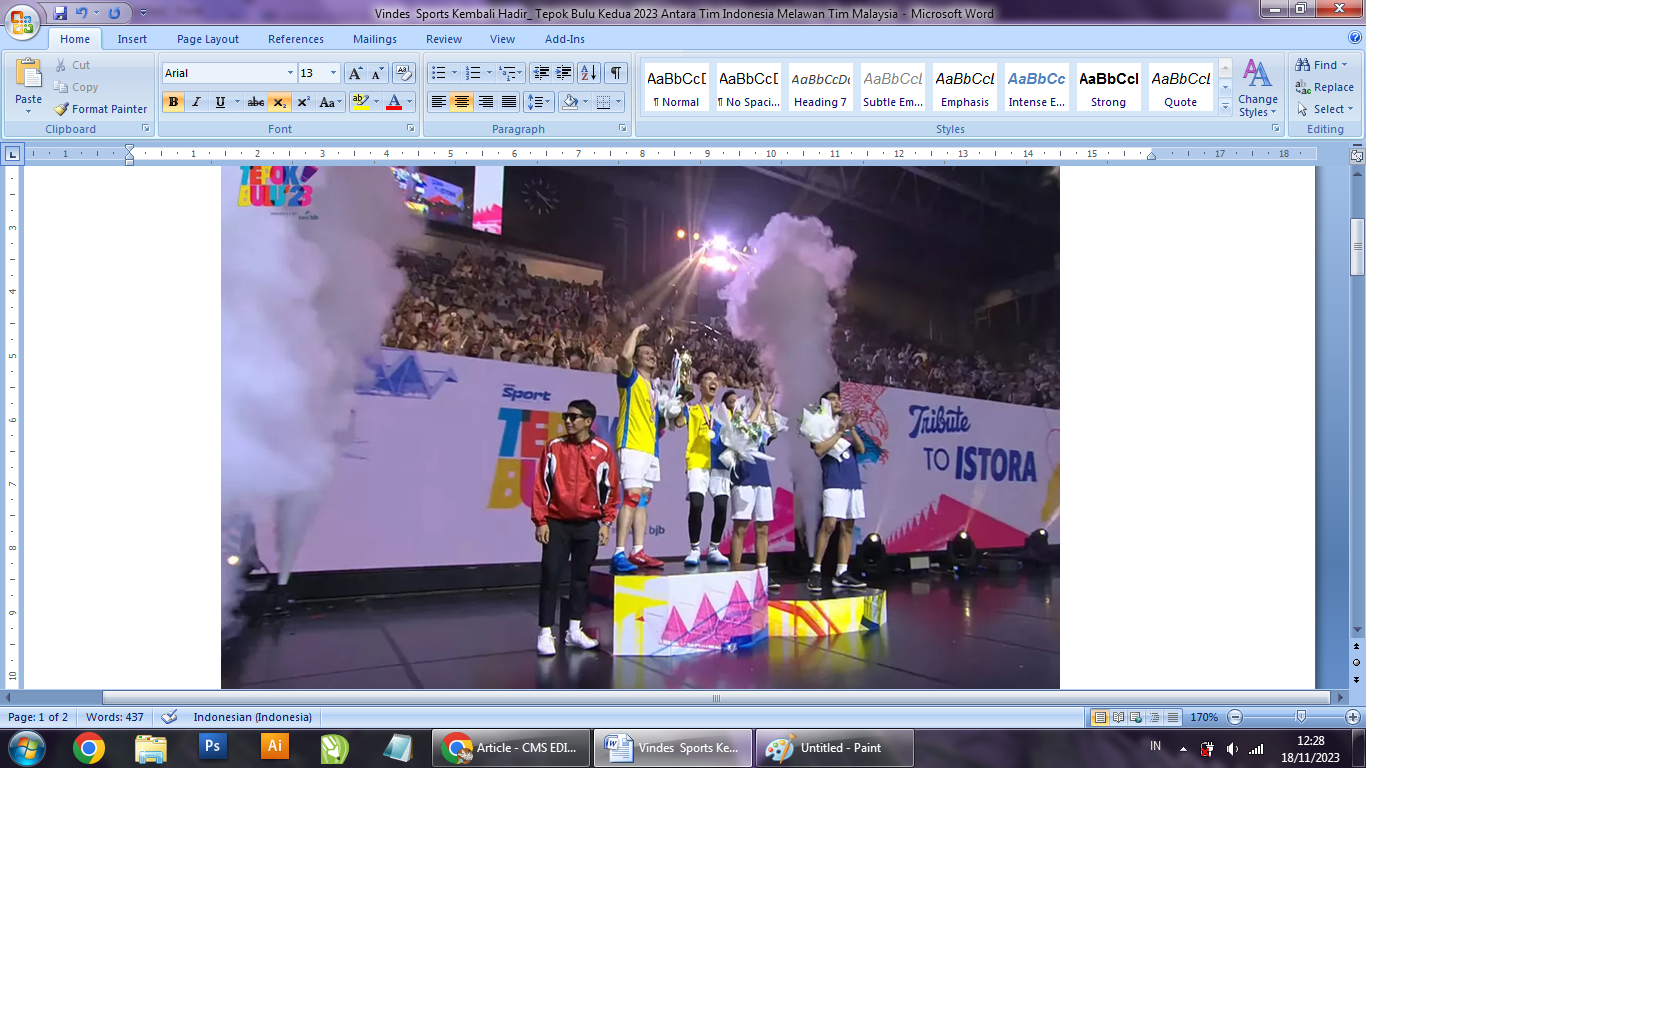1678x1032 pixels.
Task: Toggle Italic formatting
Action: 197,102
